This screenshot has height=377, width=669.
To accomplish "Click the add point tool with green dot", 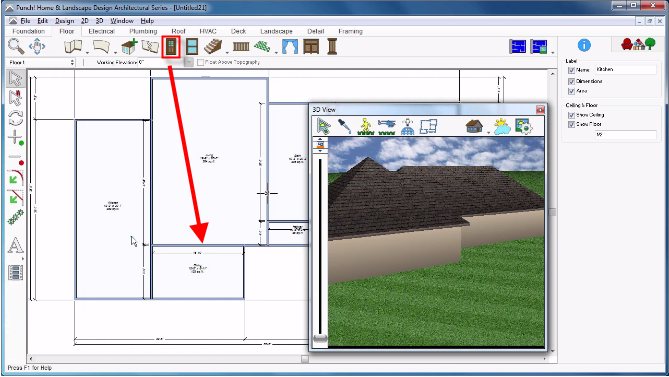I will [x=15, y=138].
